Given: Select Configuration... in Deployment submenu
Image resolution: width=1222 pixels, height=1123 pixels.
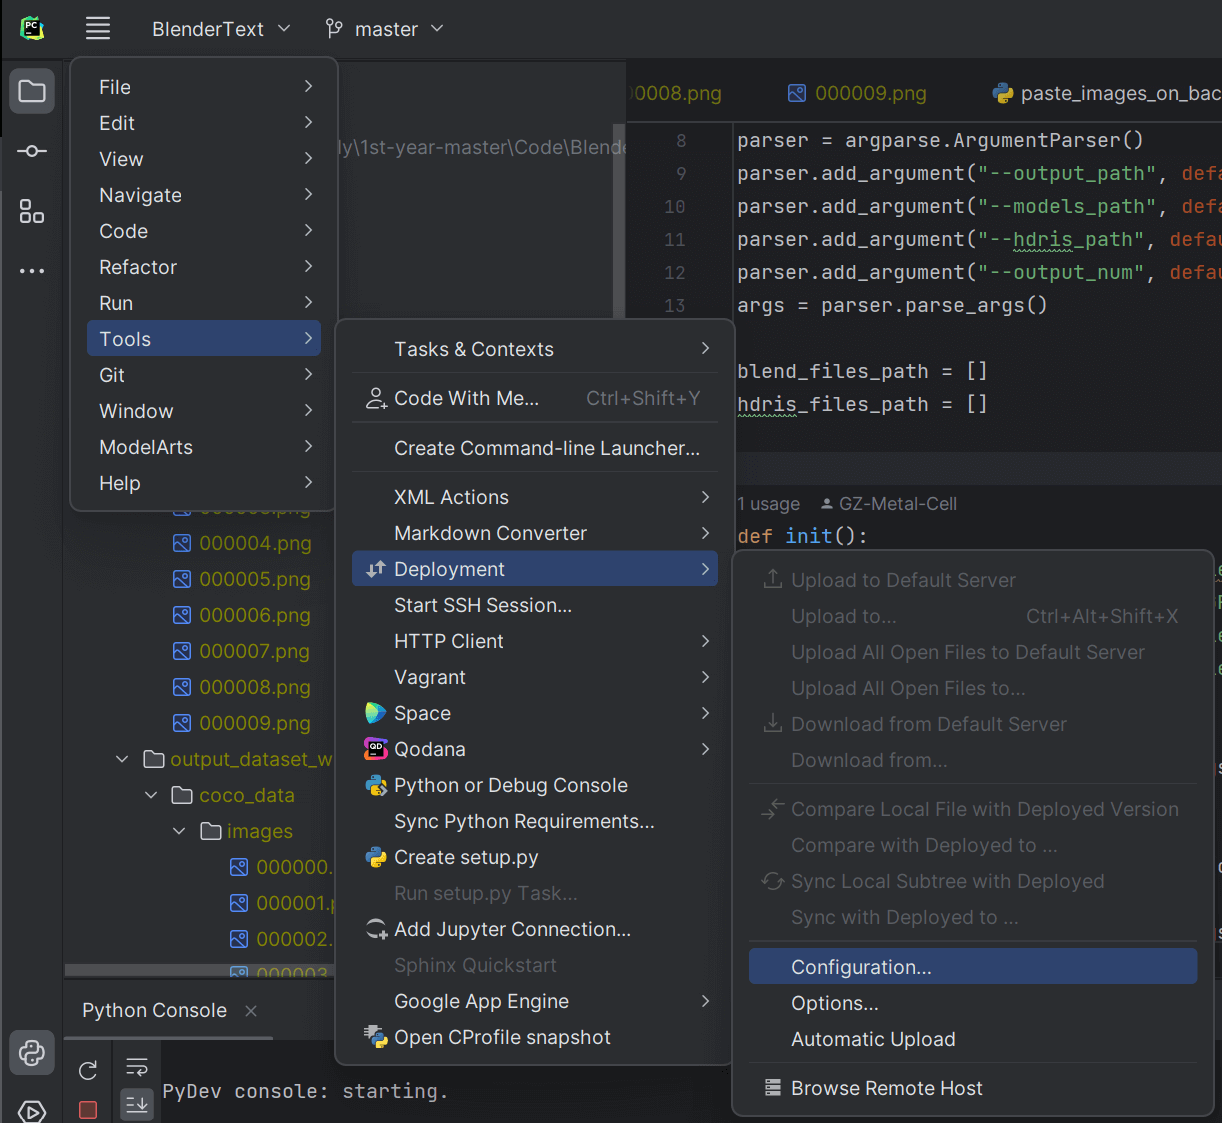Looking at the screenshot, I should [973, 967].
